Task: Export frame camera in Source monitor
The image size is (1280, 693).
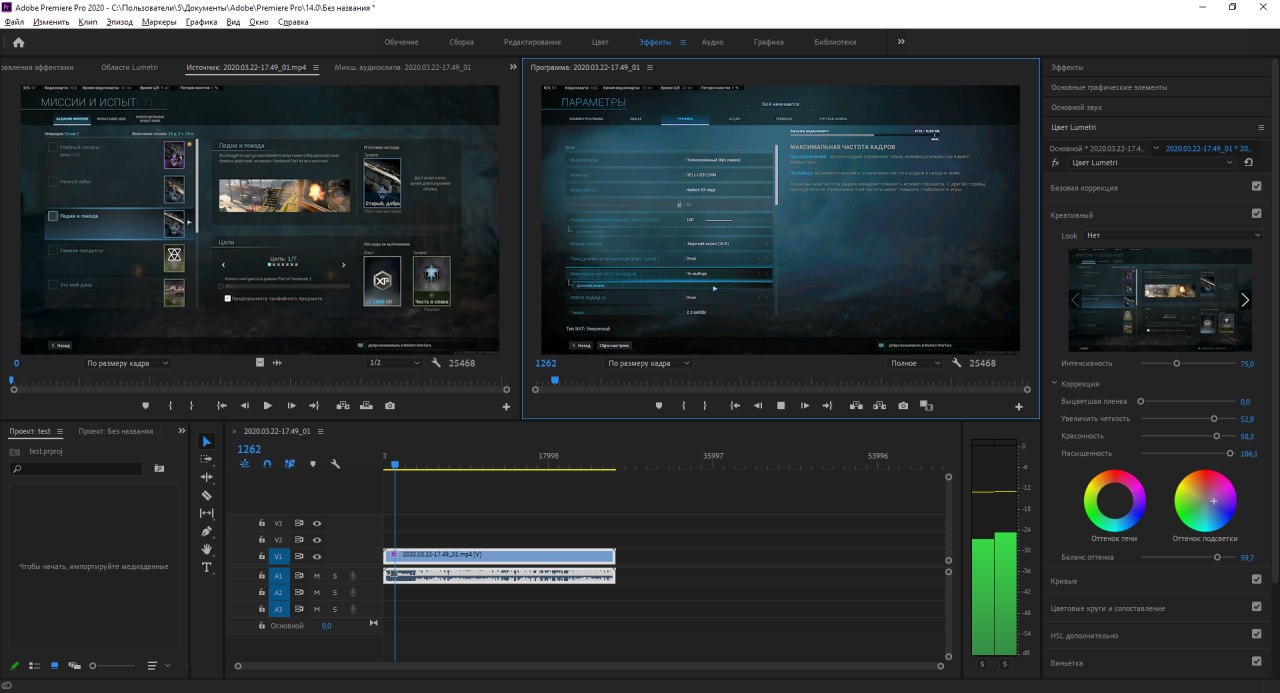Action: (x=389, y=406)
